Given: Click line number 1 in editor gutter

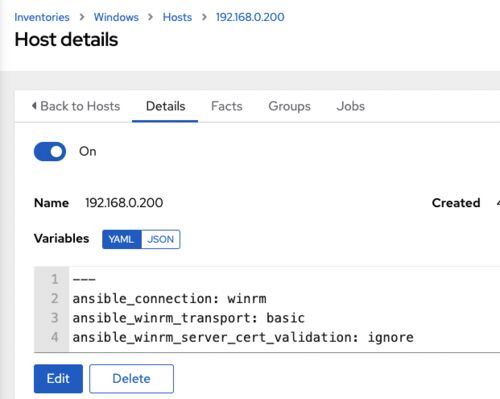Looking at the screenshot, I should 55,279.
